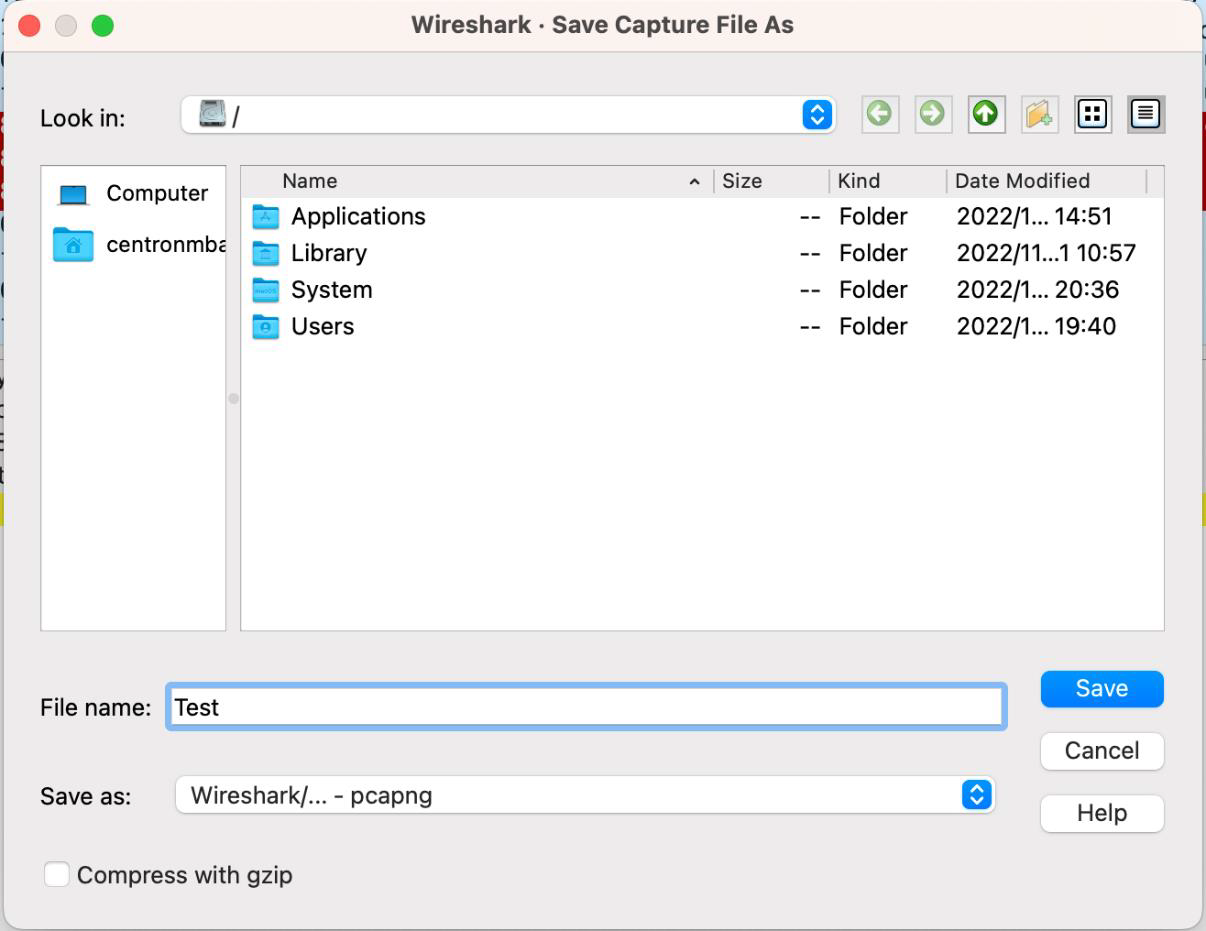Cancel the save dialog
The image size is (1206, 931).
[x=1101, y=751]
